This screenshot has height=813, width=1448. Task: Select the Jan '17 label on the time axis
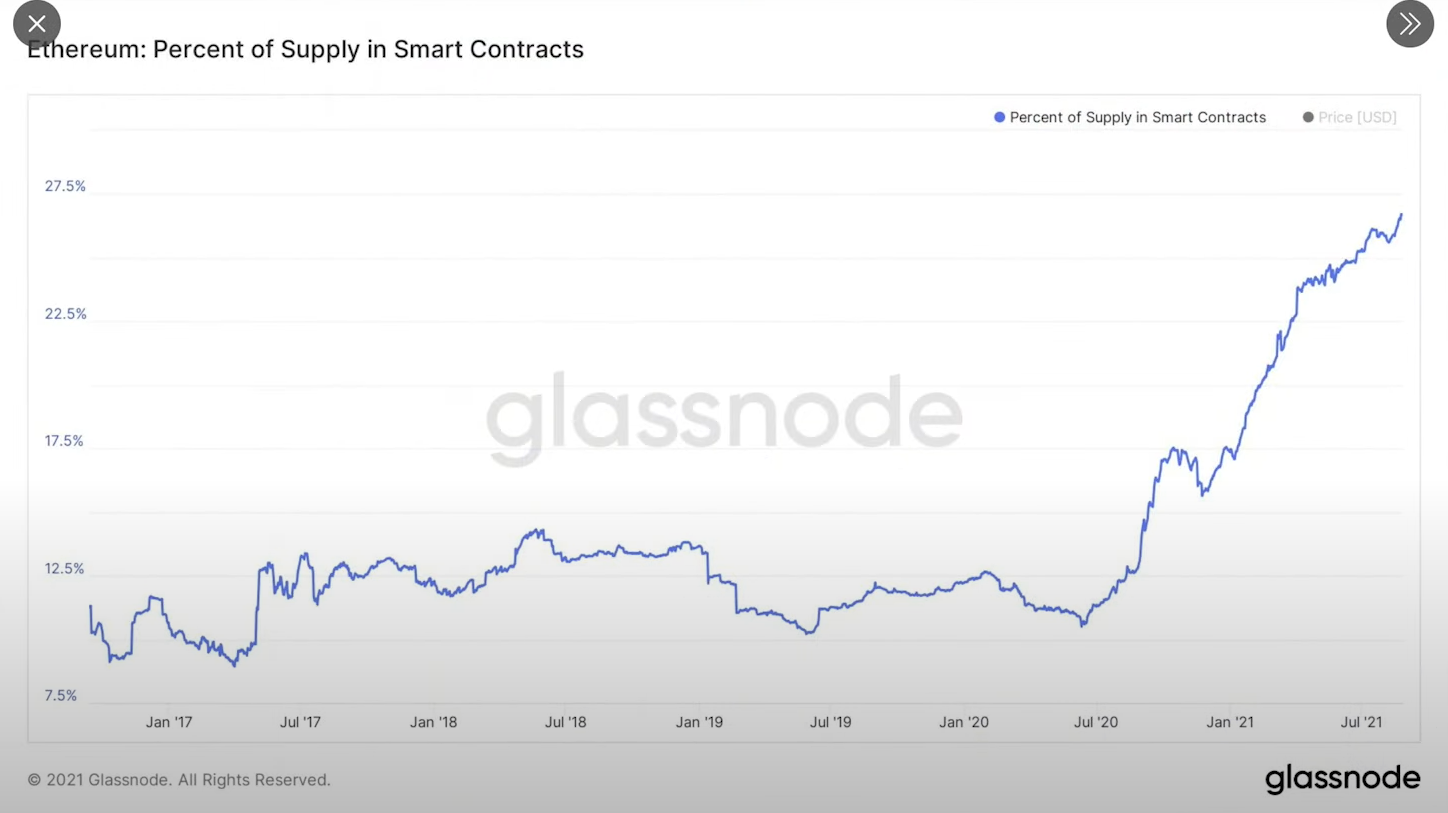pyautogui.click(x=169, y=722)
